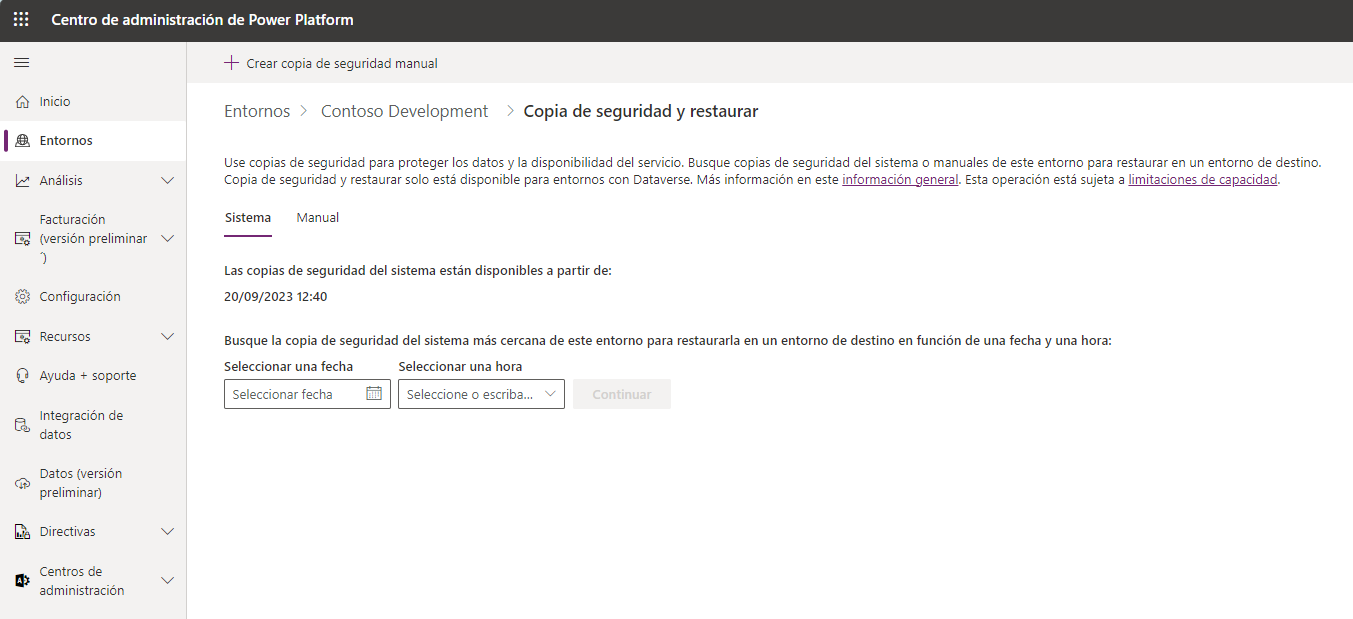Select the Sistema tab

tap(248, 217)
